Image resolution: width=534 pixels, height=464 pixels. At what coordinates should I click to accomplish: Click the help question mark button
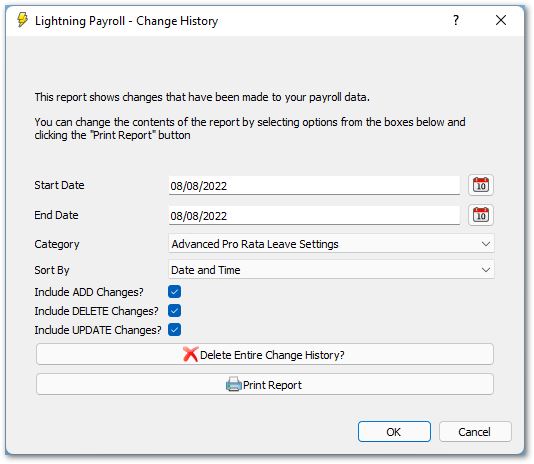point(456,20)
